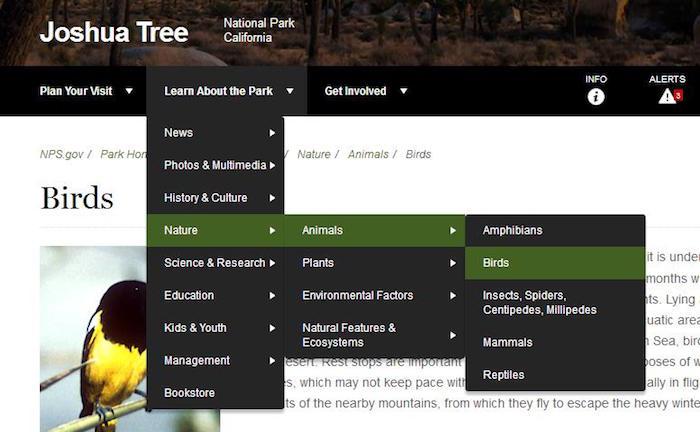Select Animals in the Nature submenu
Image resolution: width=700 pixels, height=432 pixels.
coord(374,230)
